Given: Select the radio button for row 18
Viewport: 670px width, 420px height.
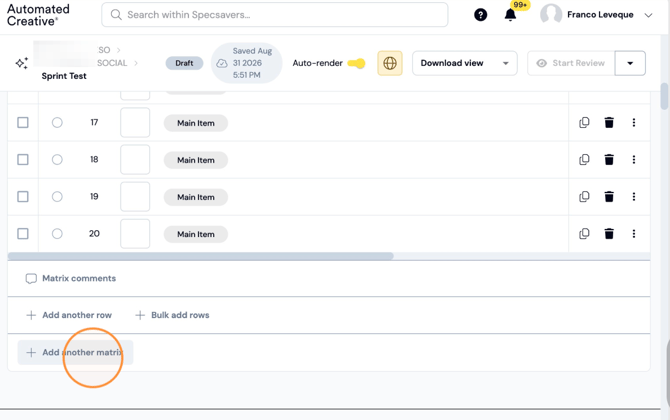Looking at the screenshot, I should point(57,160).
